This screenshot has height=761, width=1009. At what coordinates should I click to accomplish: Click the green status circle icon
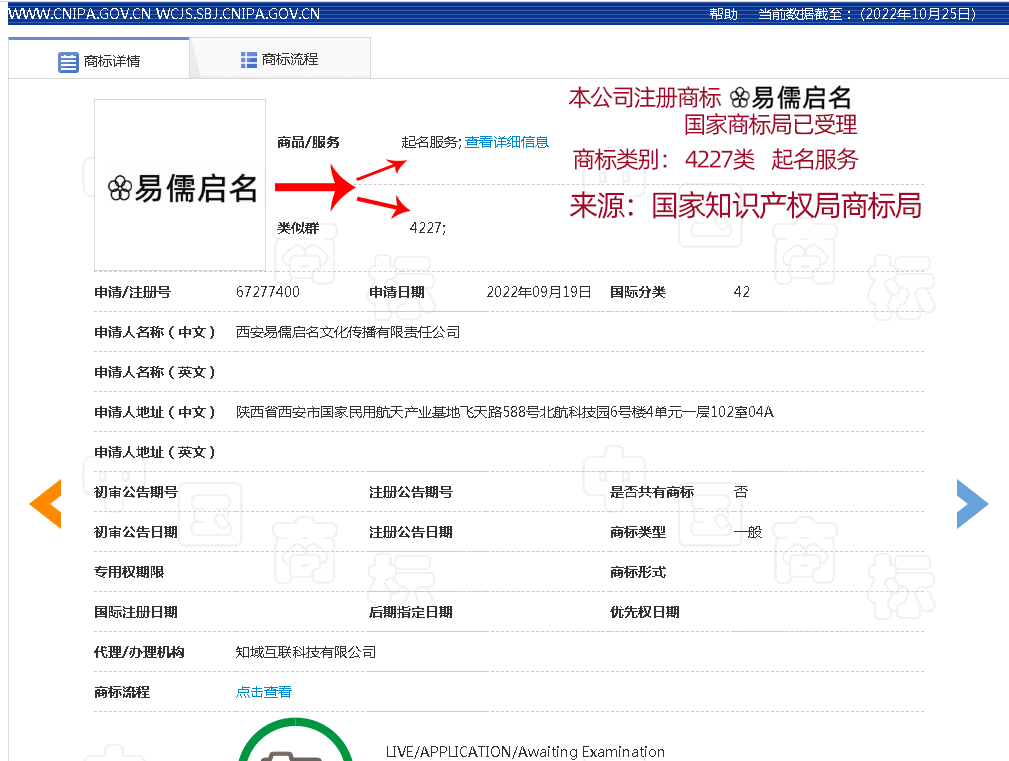295,740
